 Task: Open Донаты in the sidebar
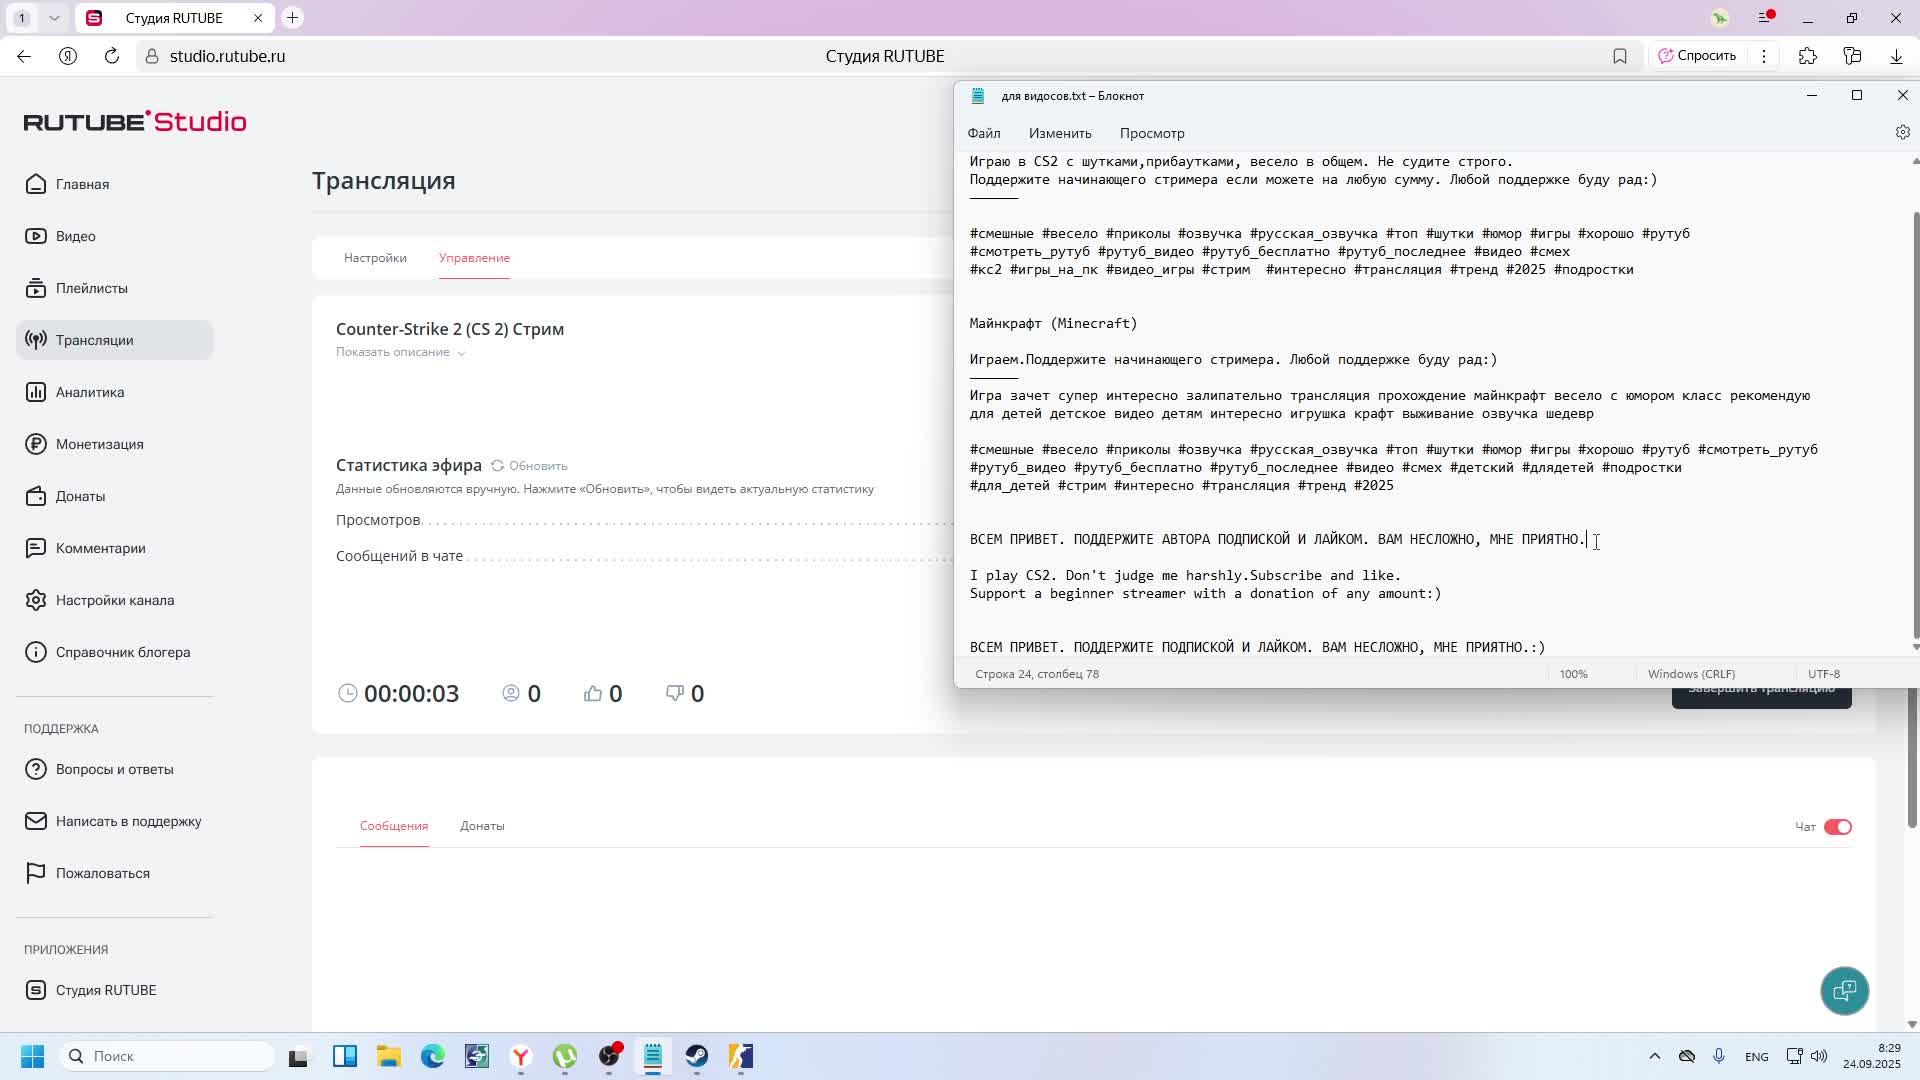(80, 496)
